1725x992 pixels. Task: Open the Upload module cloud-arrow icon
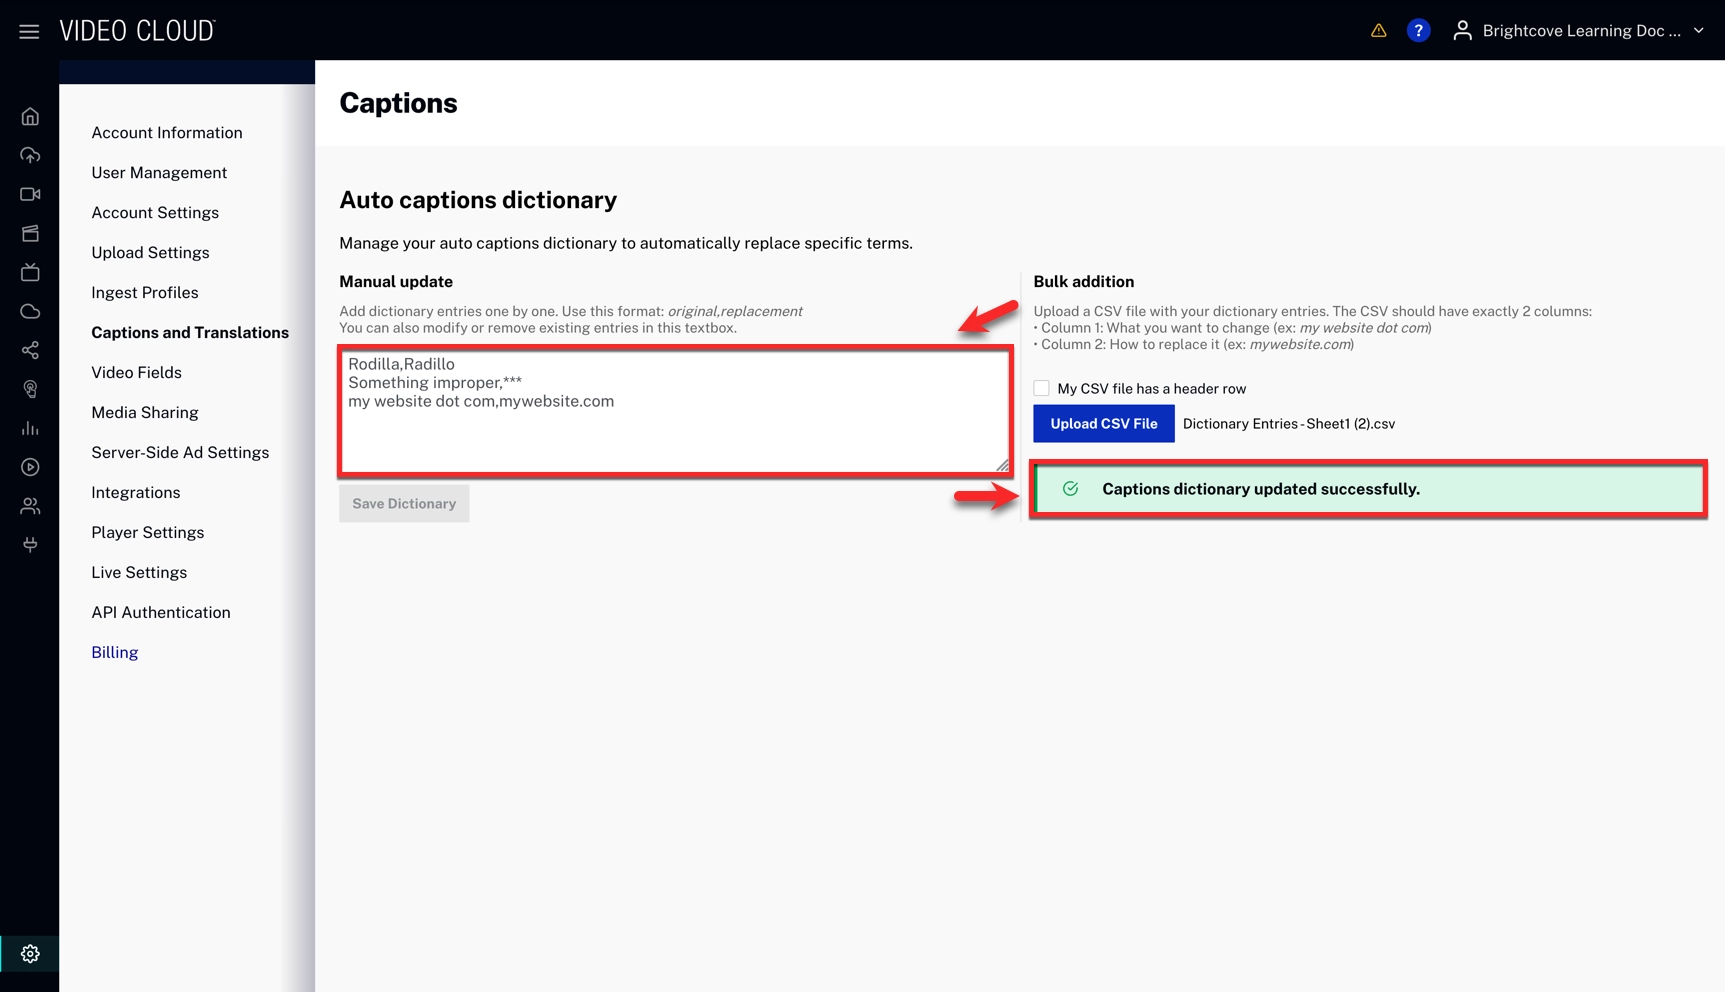coord(30,155)
